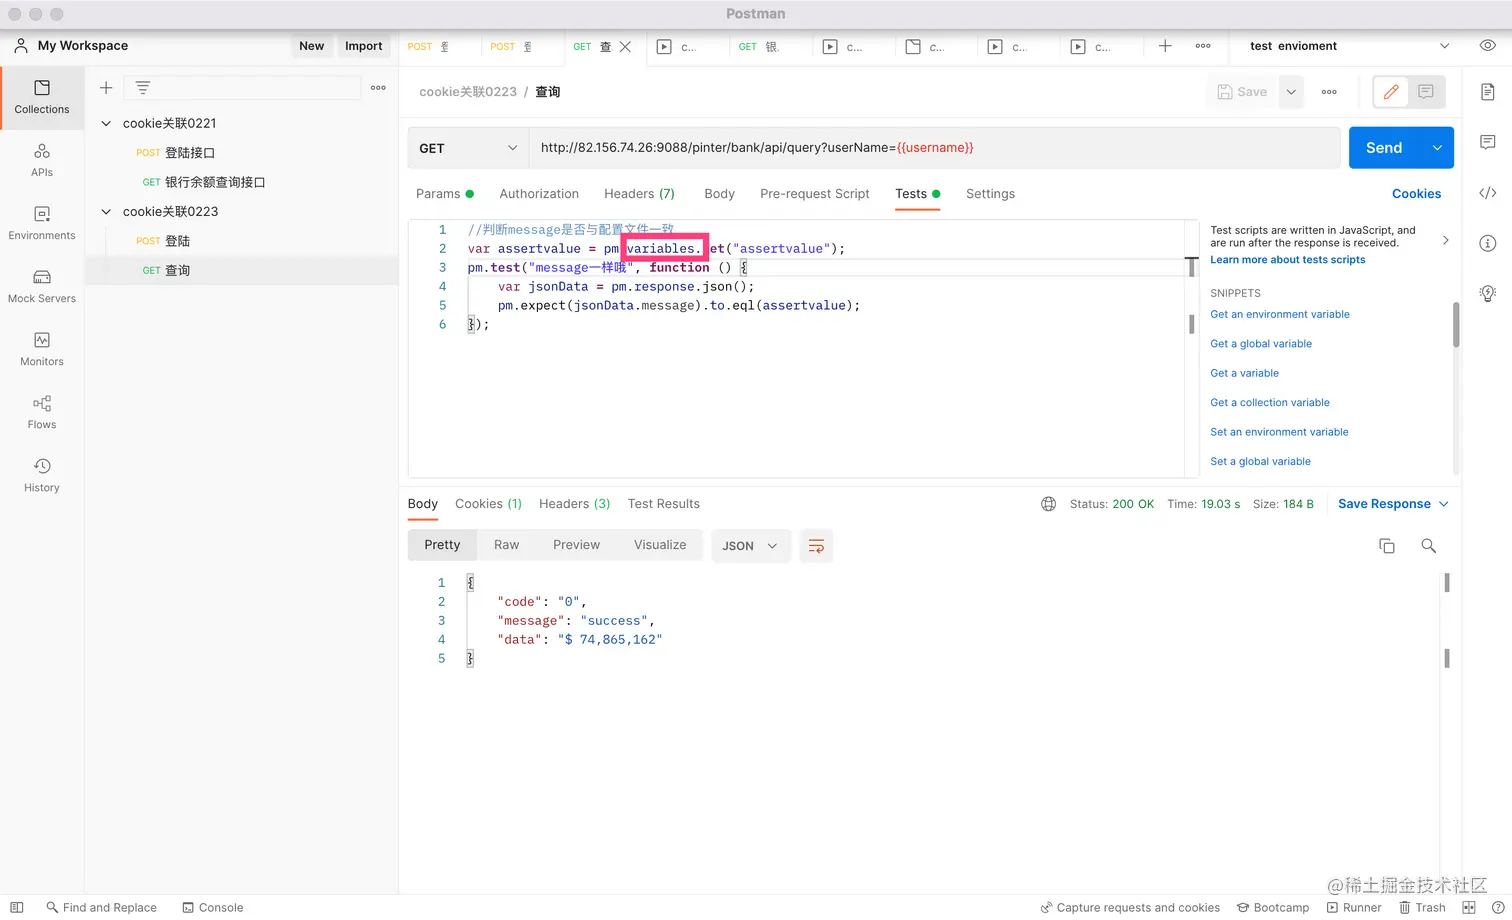Toggle line wrap in response viewer
Screen dimensions: 1512x920
click(x=816, y=546)
